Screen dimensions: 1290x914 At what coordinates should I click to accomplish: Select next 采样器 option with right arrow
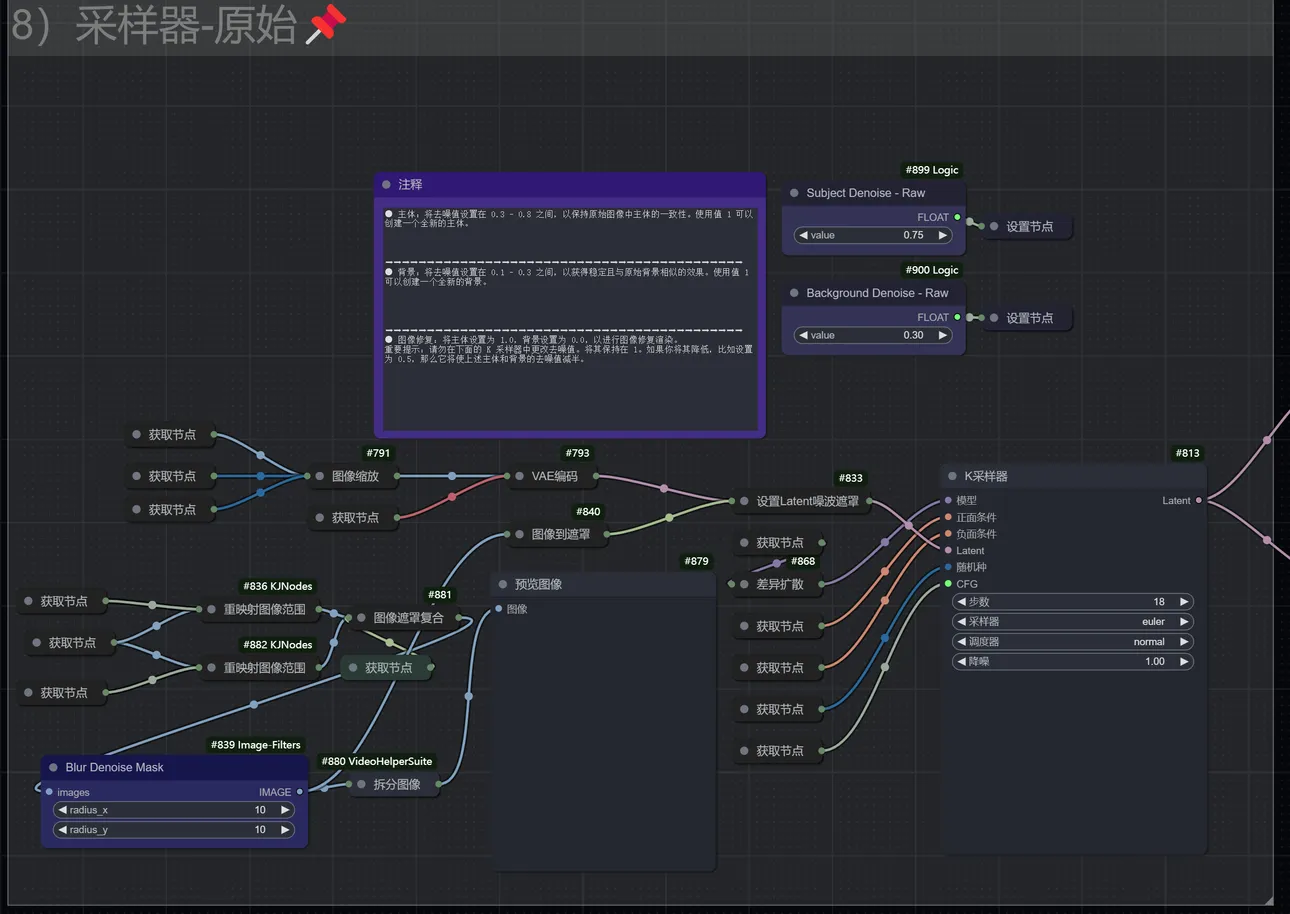pos(1184,622)
